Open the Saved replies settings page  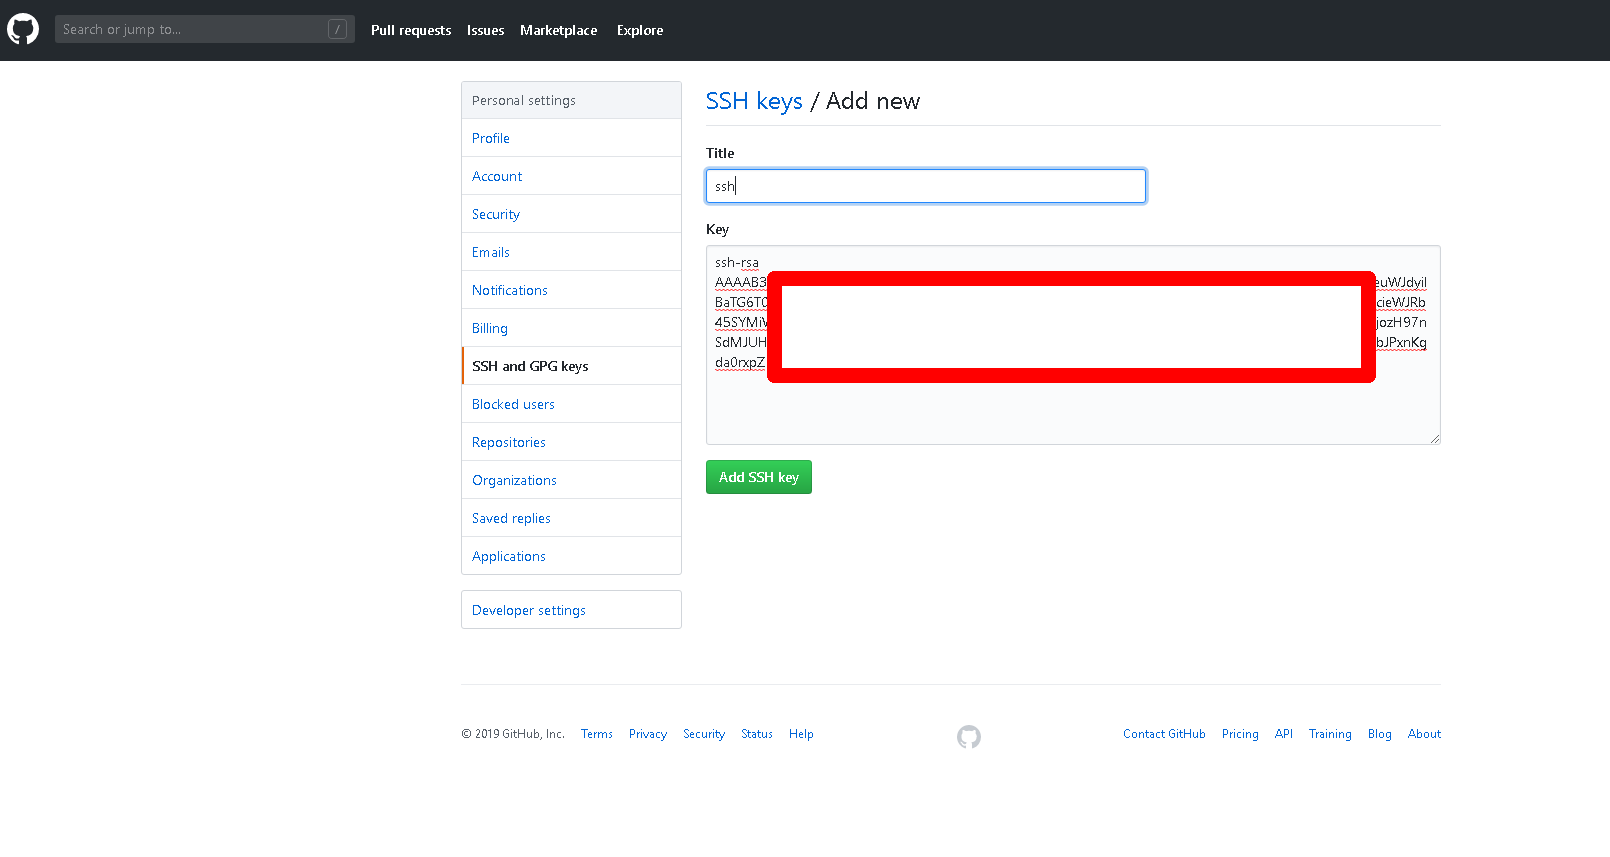571,518
